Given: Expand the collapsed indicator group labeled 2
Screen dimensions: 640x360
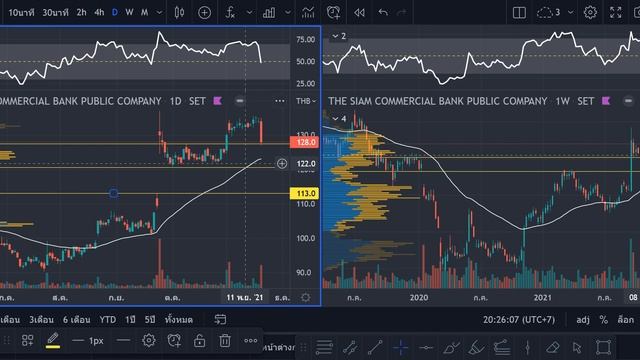Looking at the screenshot, I should tap(339, 36).
